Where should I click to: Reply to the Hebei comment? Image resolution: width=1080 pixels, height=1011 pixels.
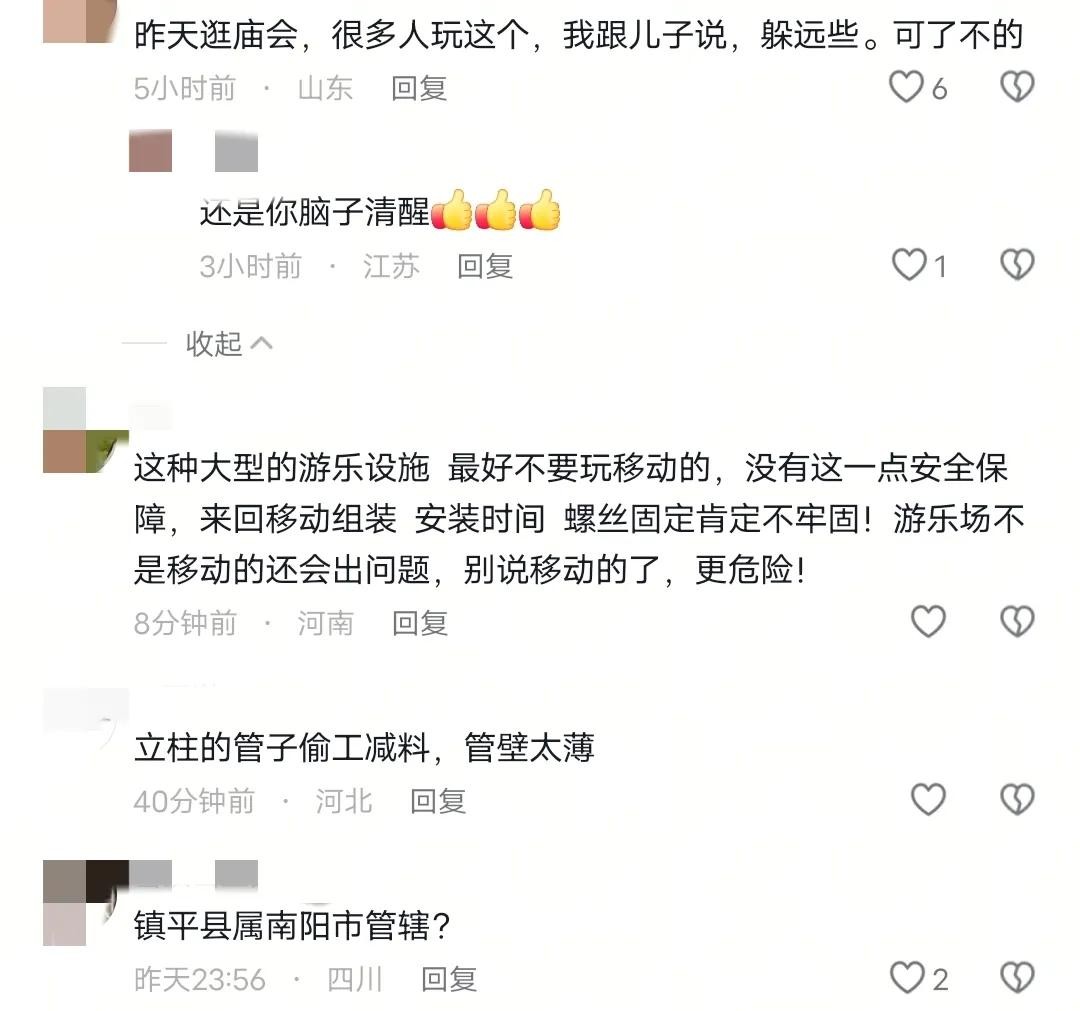[x=437, y=801]
